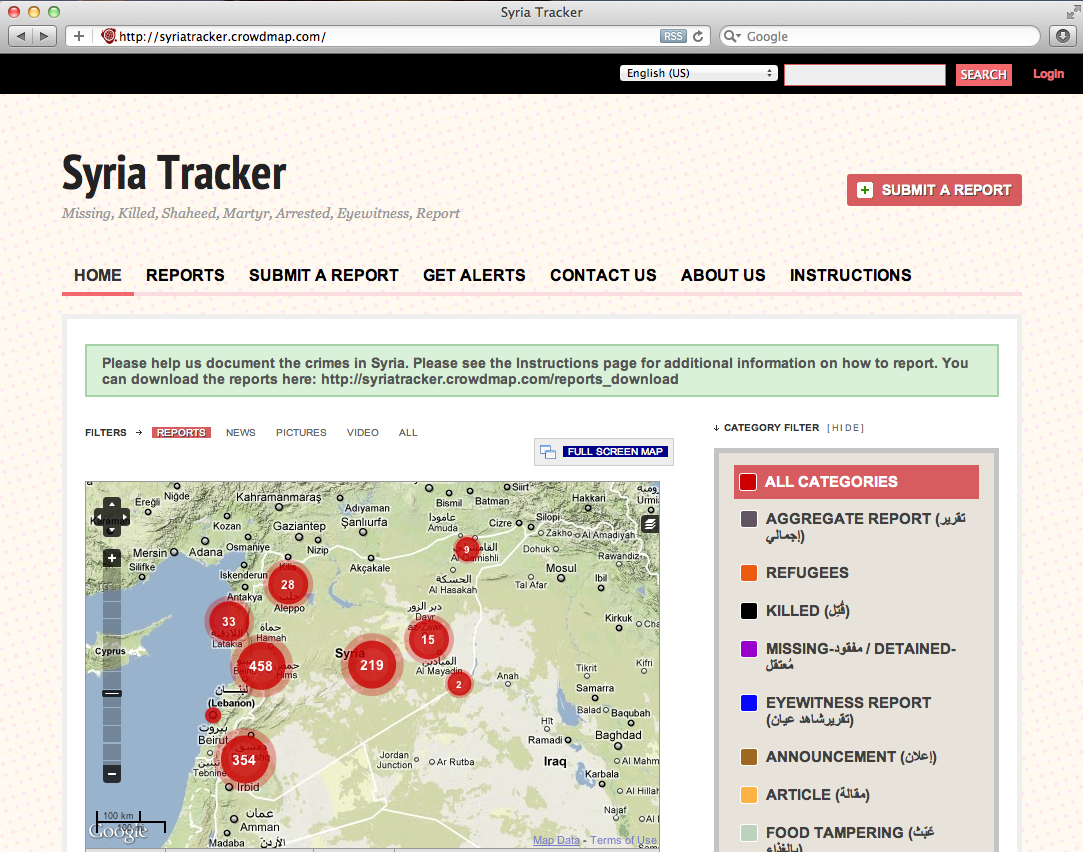
Task: Toggle the Refugees category filter
Action: click(806, 573)
